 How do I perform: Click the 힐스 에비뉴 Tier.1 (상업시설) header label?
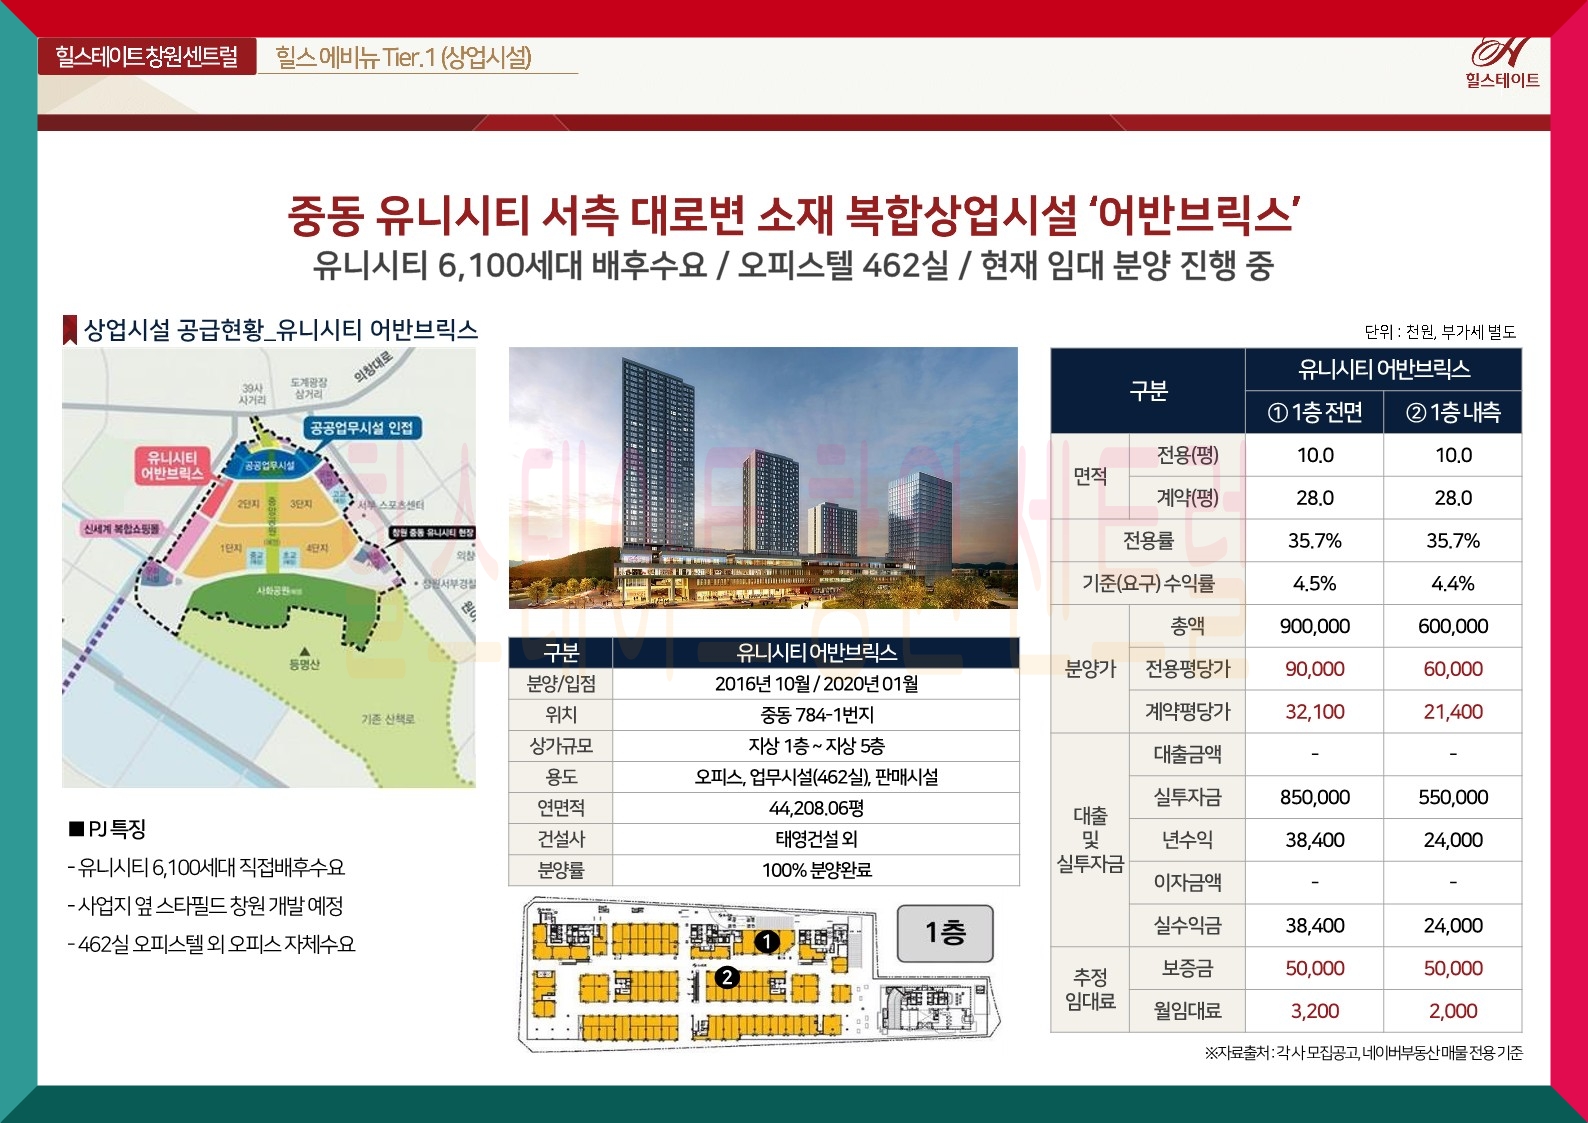(404, 57)
